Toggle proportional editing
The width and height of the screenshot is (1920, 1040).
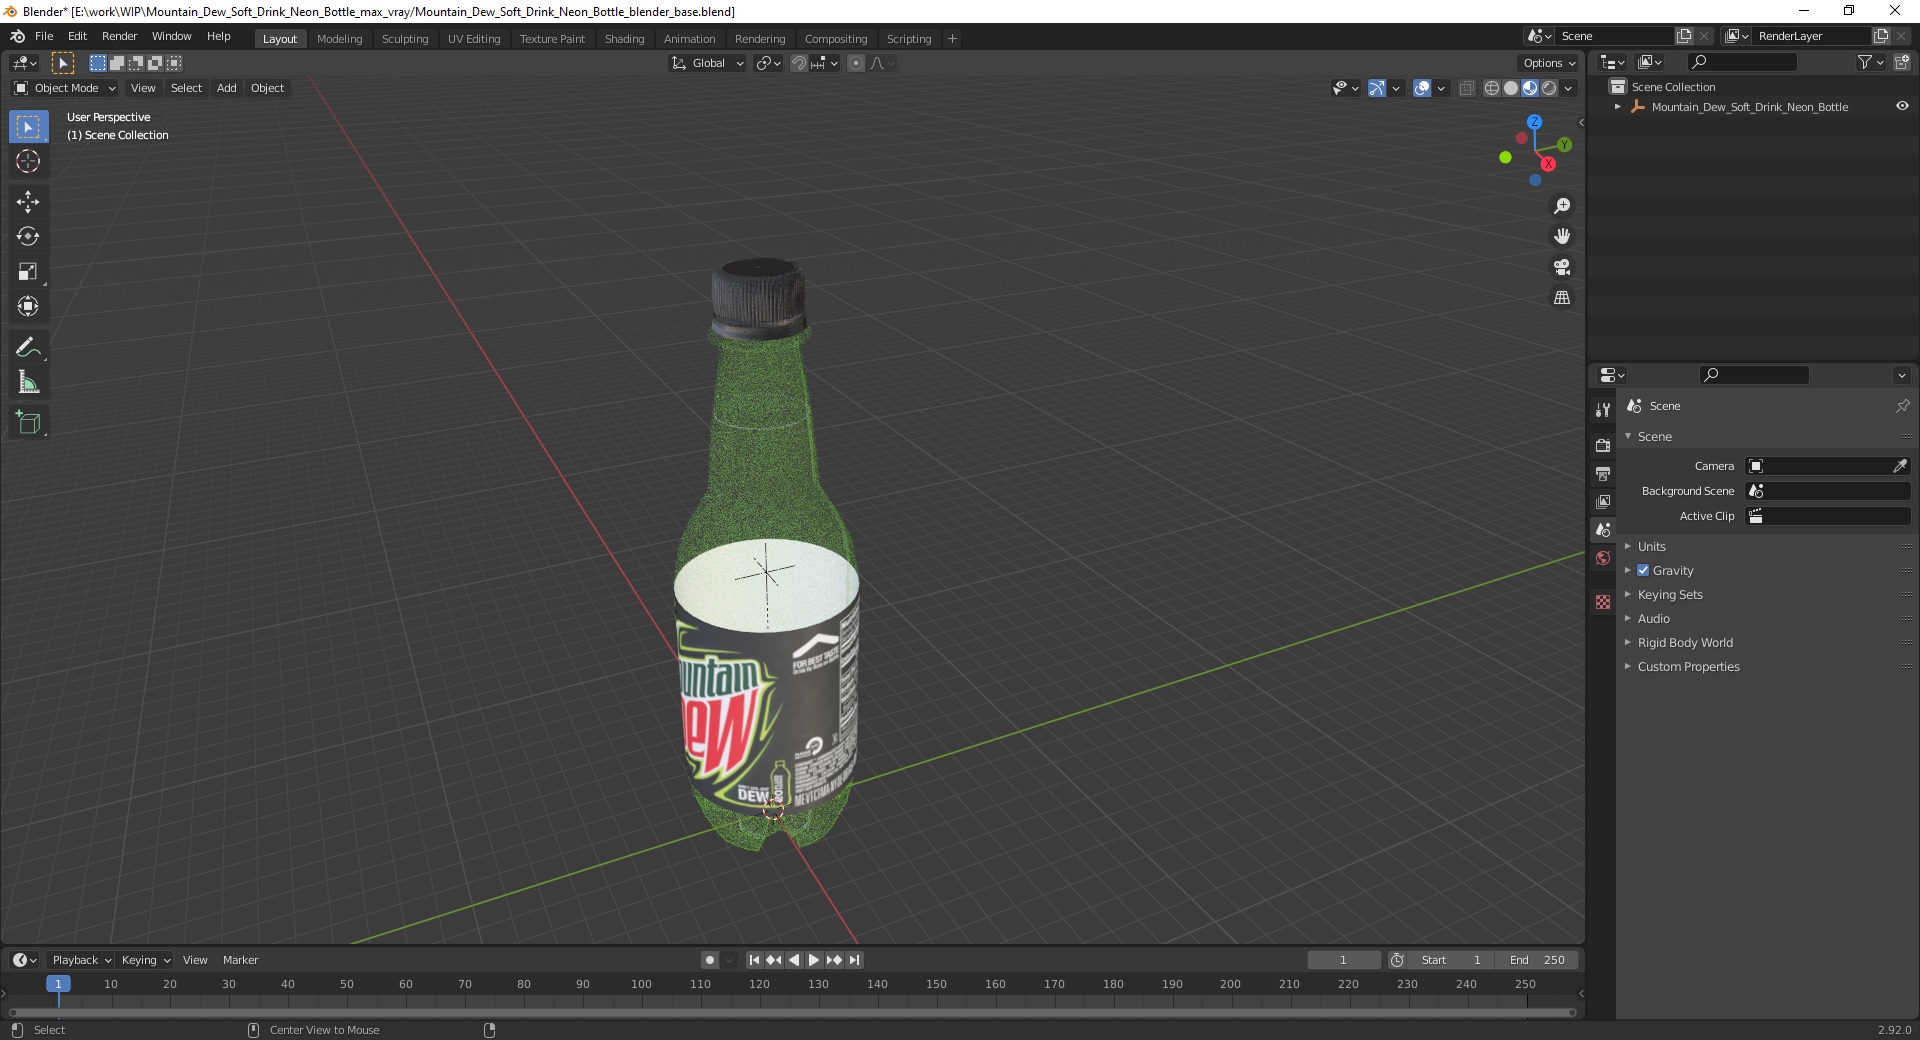[x=856, y=63]
